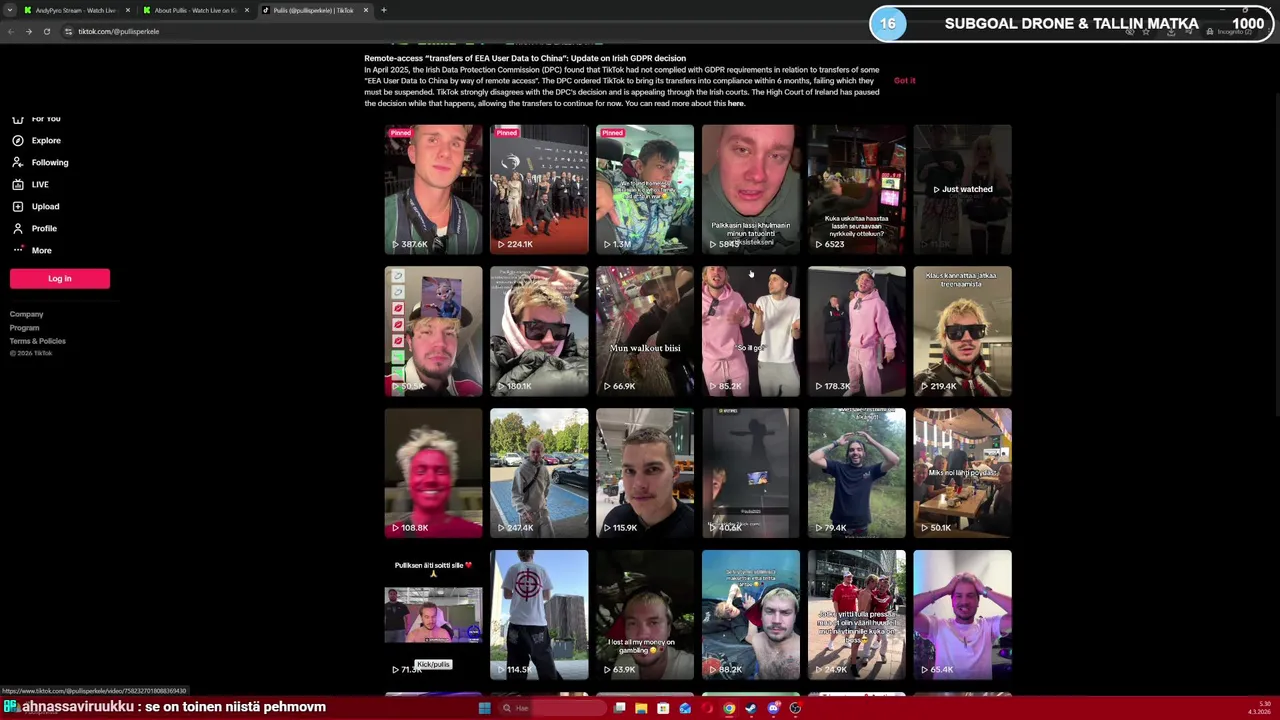
Task: Open the video with 219.4K views
Action: click(963, 330)
